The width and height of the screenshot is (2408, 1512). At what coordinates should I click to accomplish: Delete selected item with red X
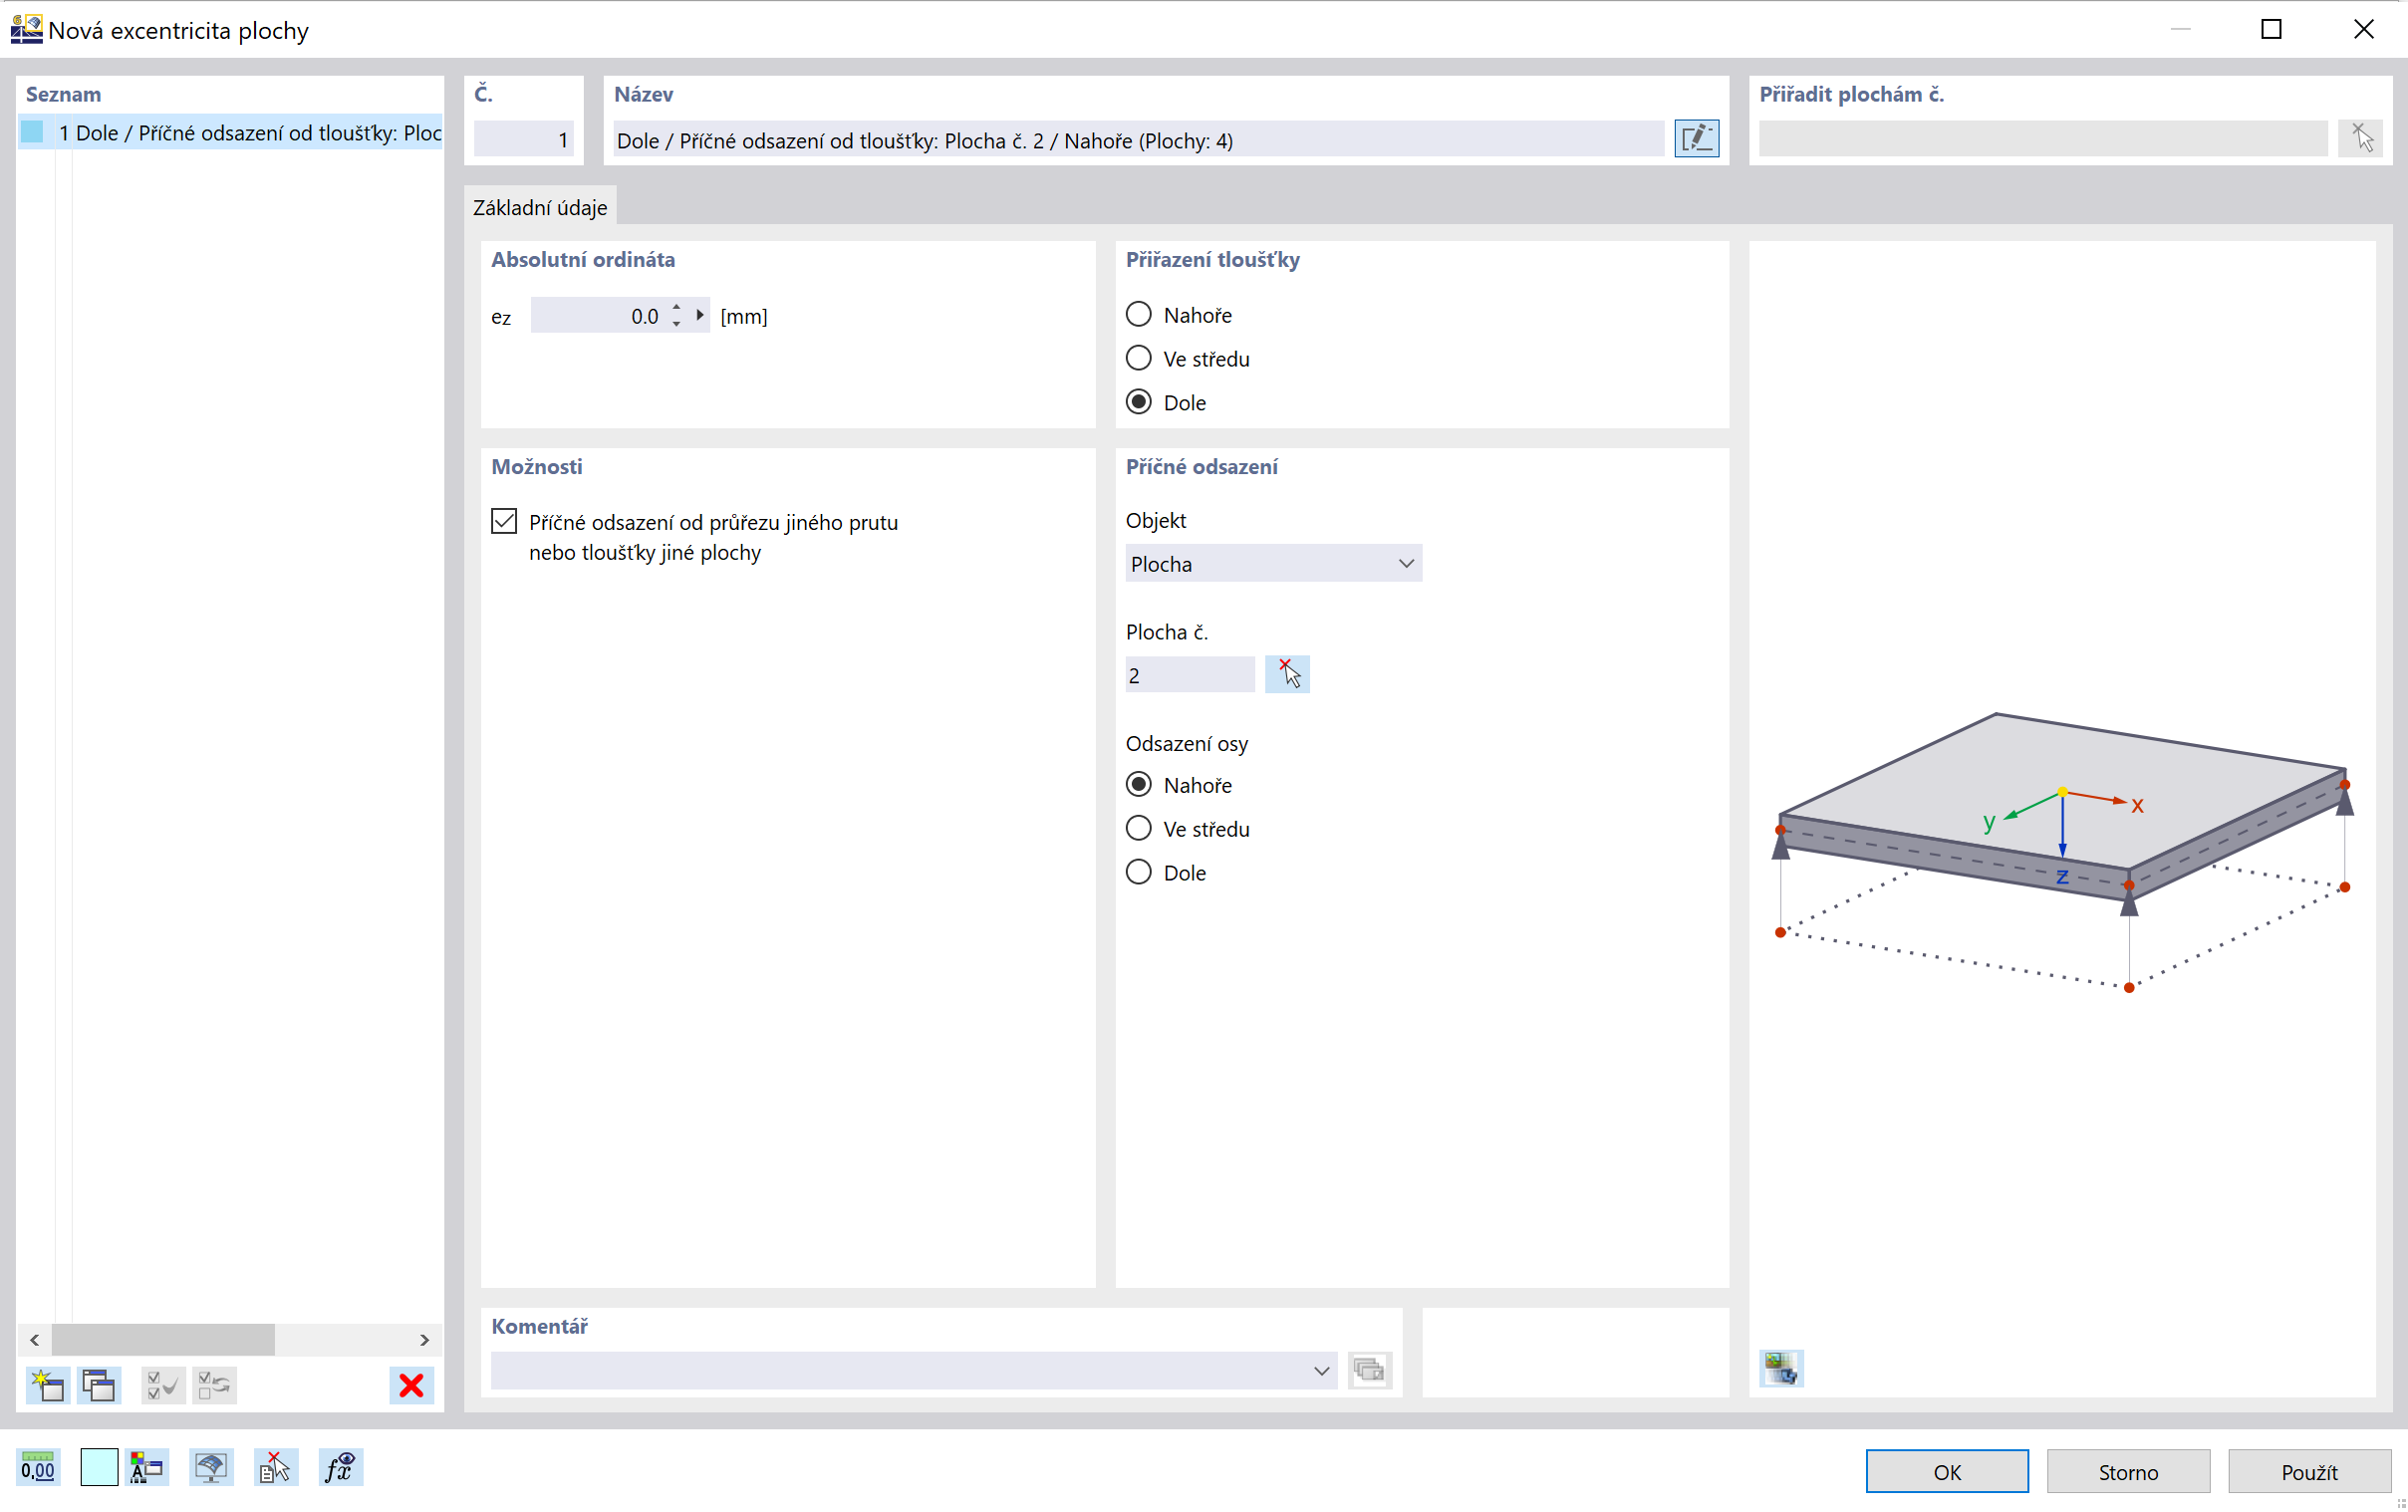coord(411,1385)
